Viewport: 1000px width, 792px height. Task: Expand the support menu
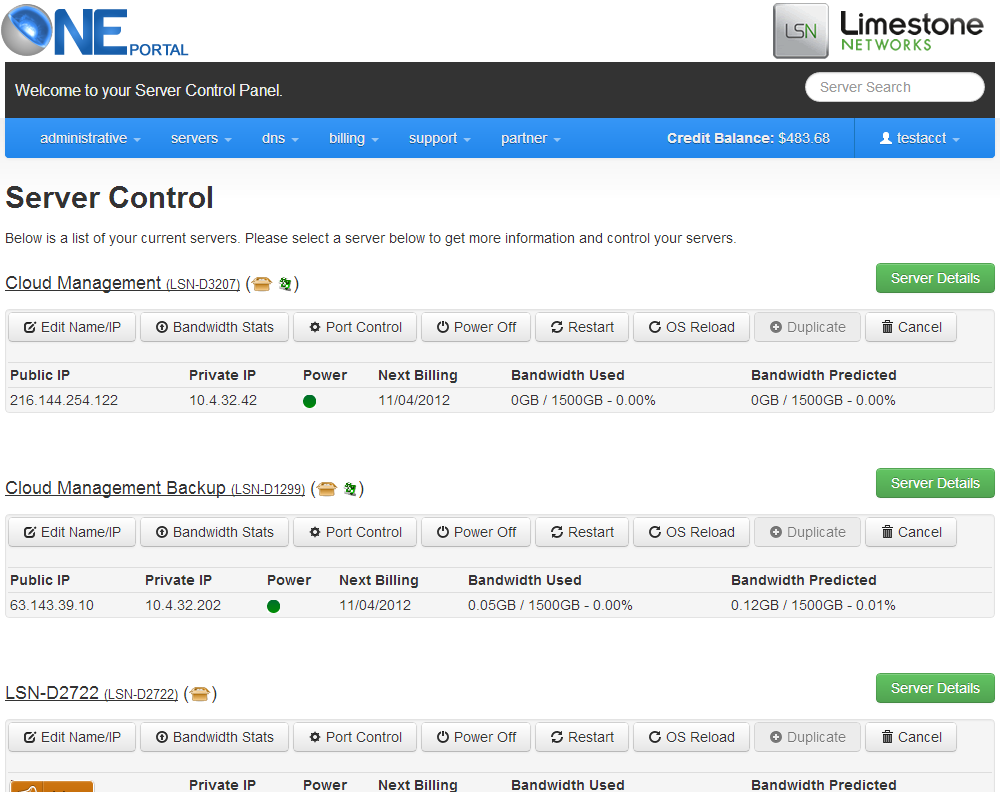click(x=439, y=138)
